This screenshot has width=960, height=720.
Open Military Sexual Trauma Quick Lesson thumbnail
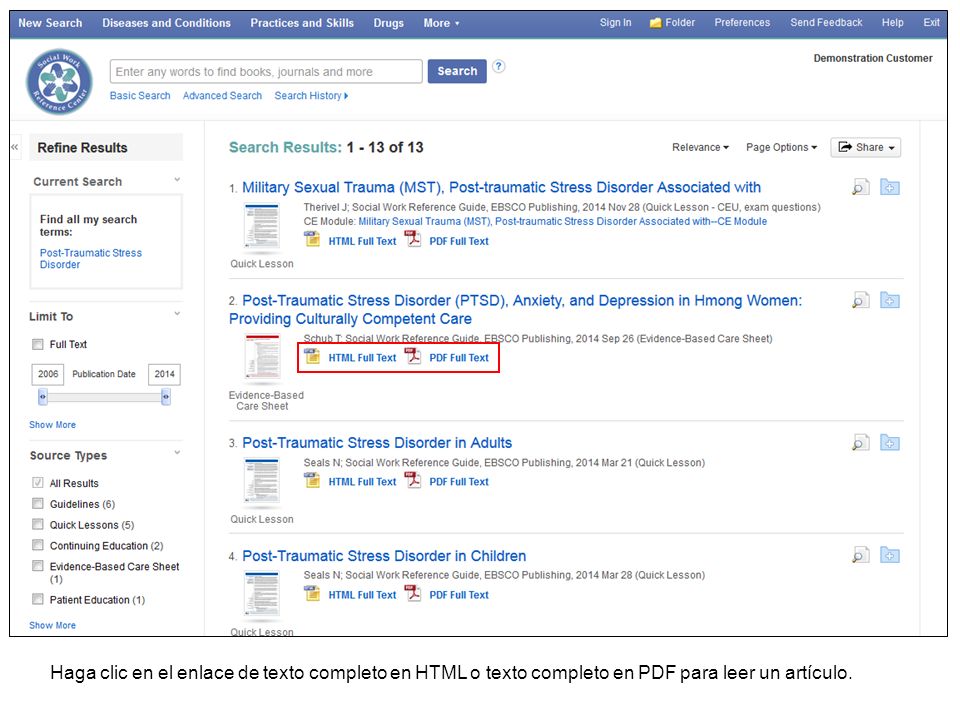pos(262,227)
